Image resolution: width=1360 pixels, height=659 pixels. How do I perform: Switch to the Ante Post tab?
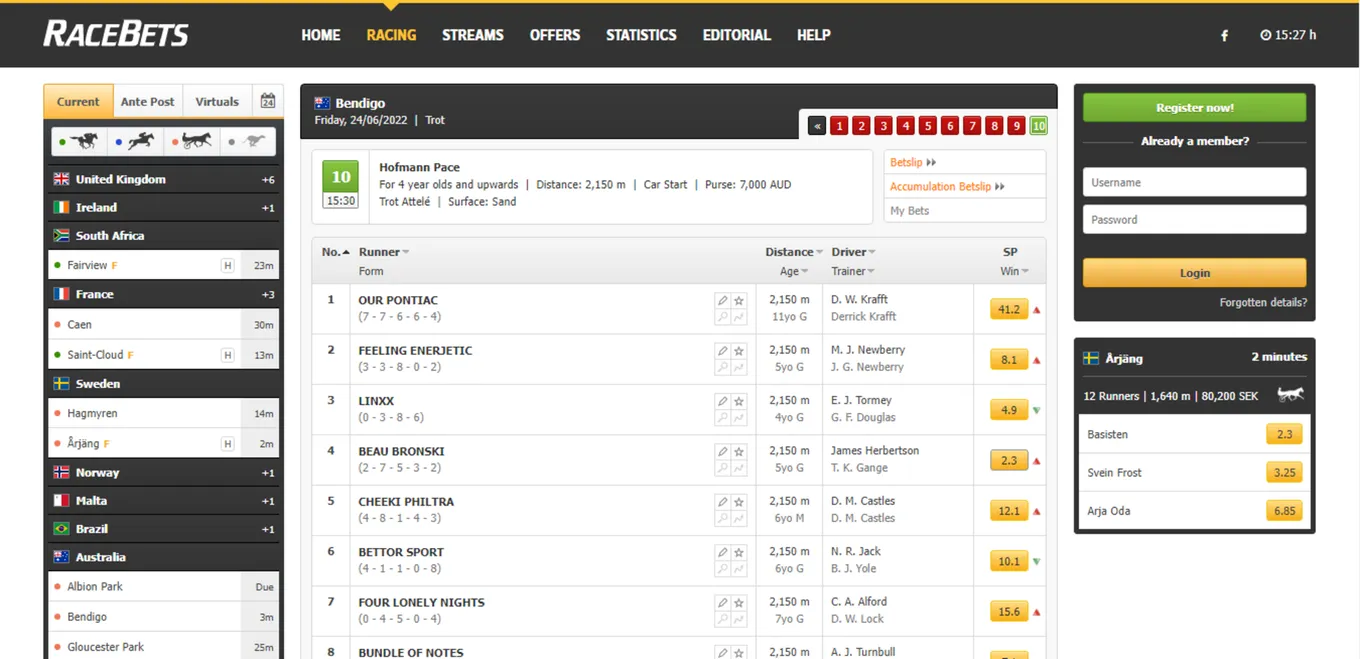pyautogui.click(x=148, y=102)
